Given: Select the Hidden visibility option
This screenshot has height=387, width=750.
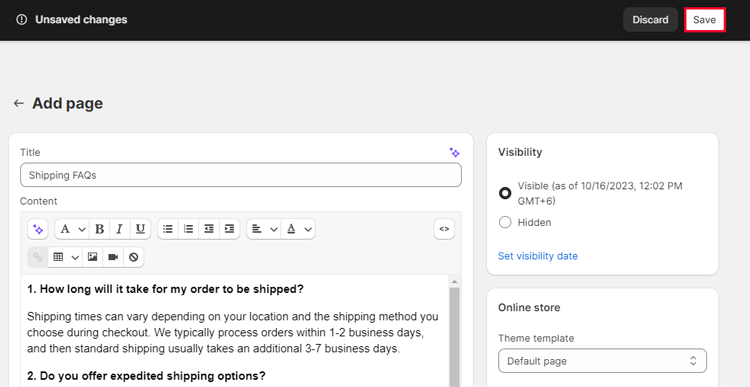Looking at the screenshot, I should click(x=505, y=222).
